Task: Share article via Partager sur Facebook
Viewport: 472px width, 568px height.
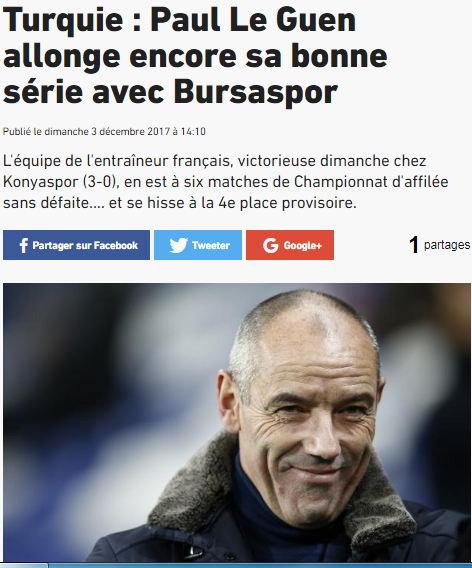Action: pos(76,245)
